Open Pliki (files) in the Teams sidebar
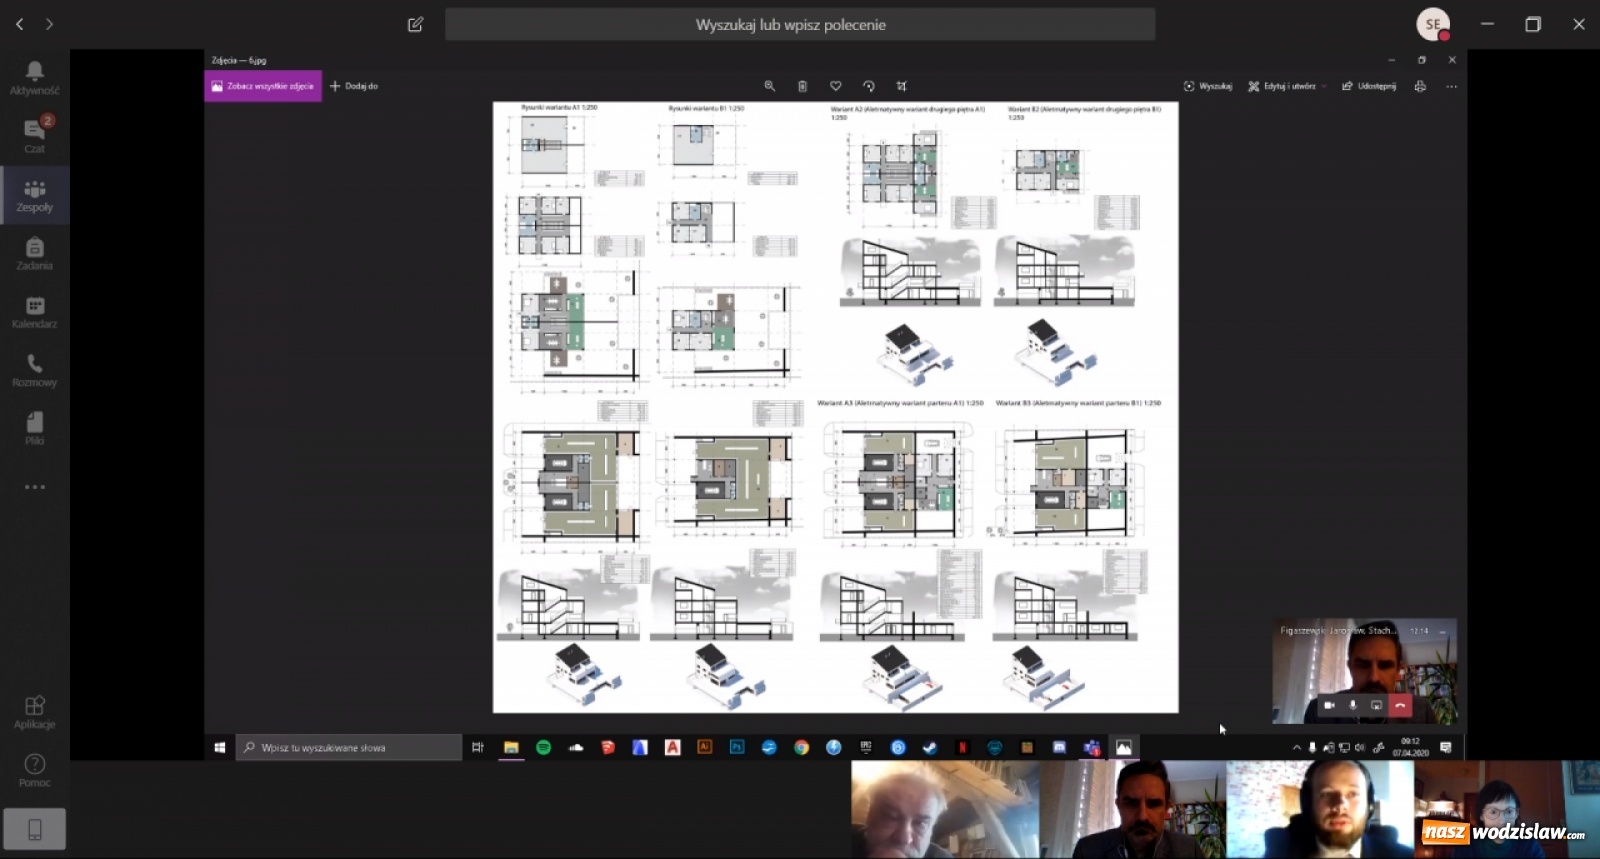 (34, 427)
